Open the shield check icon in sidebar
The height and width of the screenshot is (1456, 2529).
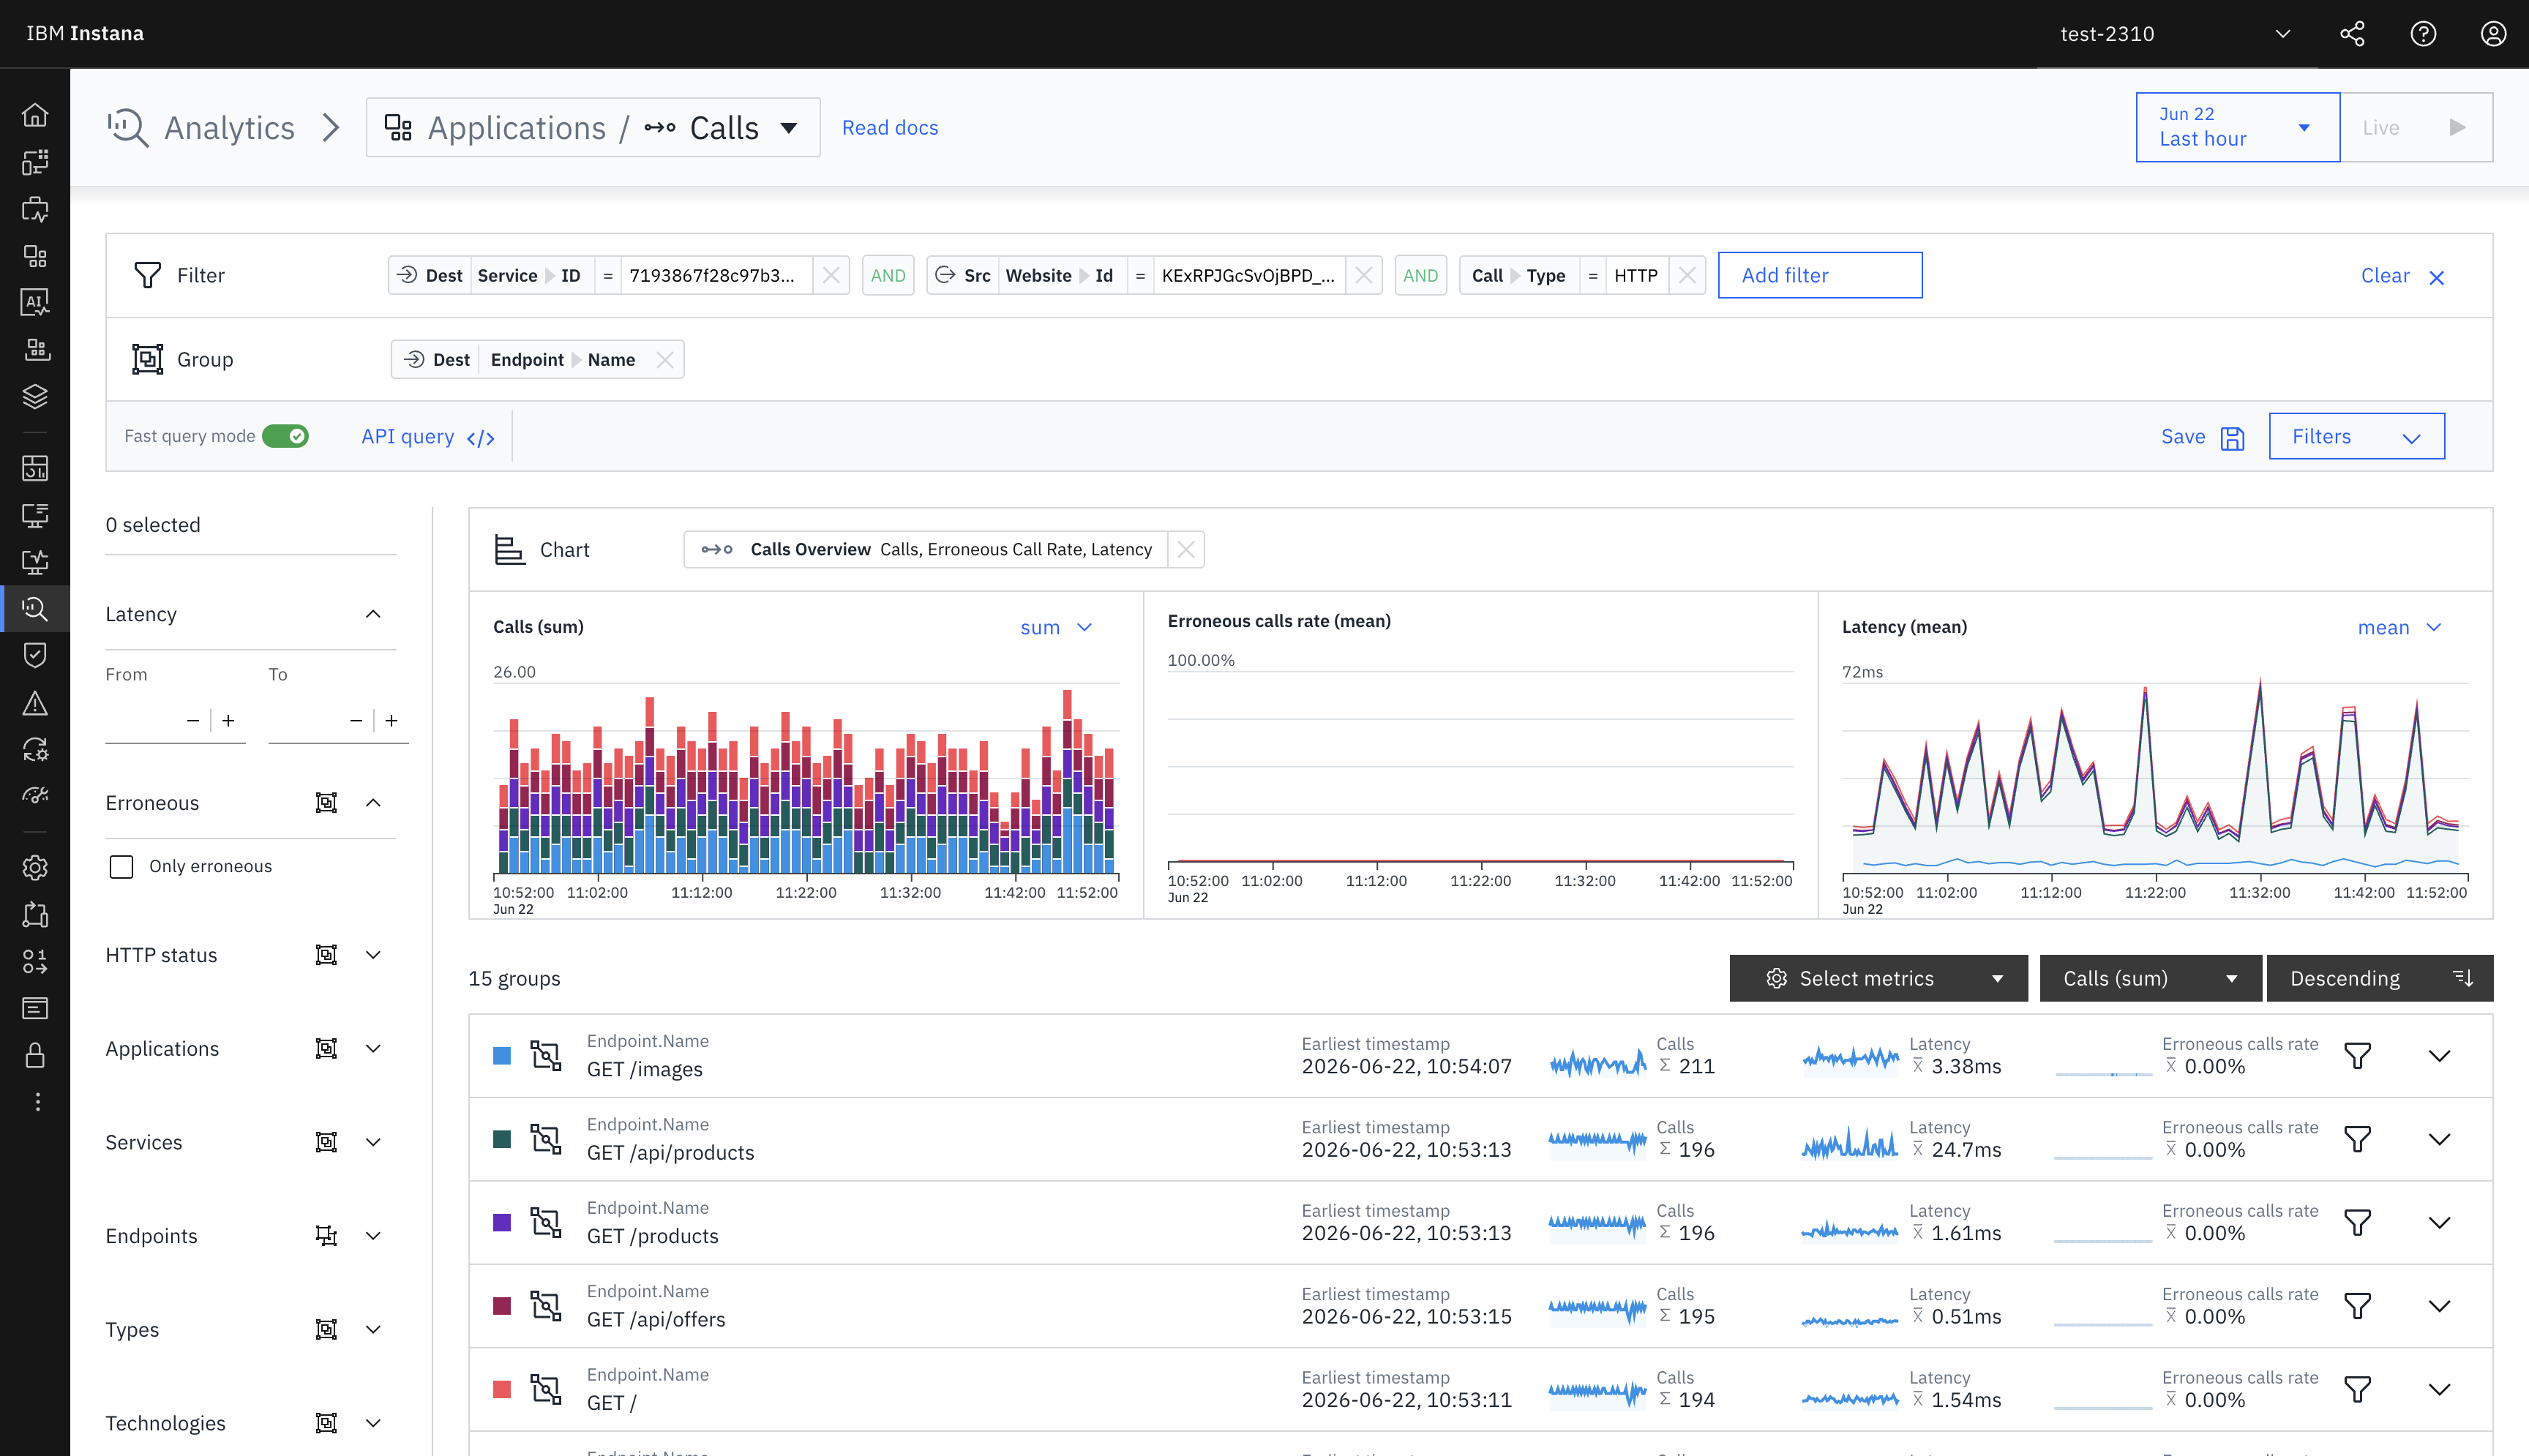pos(35,655)
